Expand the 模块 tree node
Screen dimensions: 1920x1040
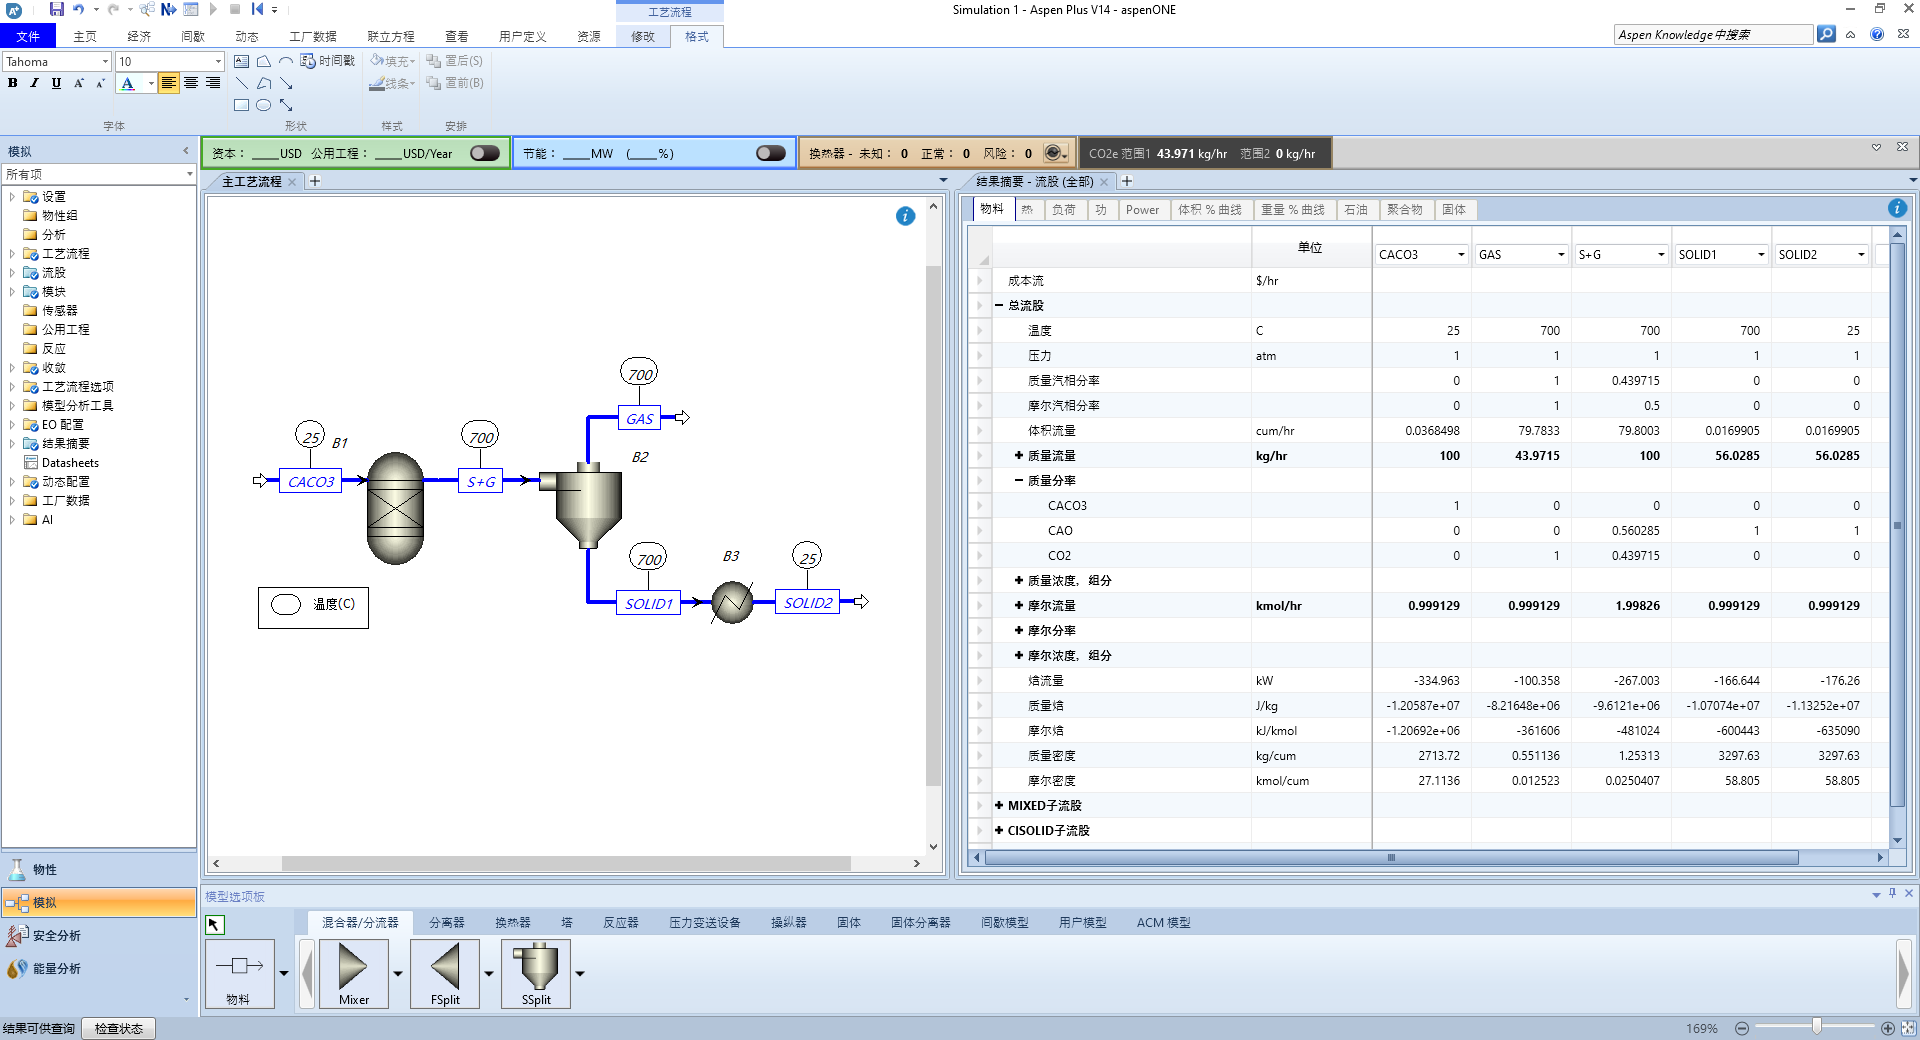[x=12, y=291]
